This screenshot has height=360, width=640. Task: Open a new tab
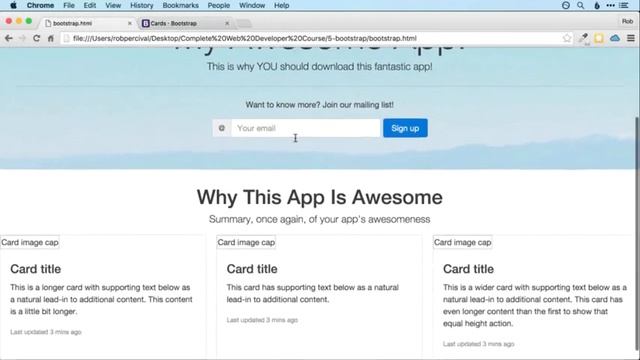click(244, 24)
